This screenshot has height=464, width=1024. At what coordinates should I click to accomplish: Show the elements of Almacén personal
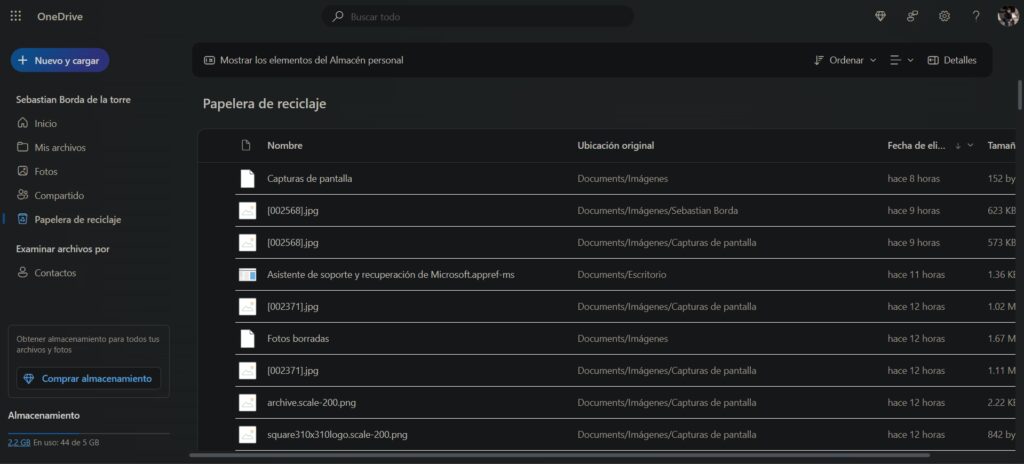tap(303, 60)
